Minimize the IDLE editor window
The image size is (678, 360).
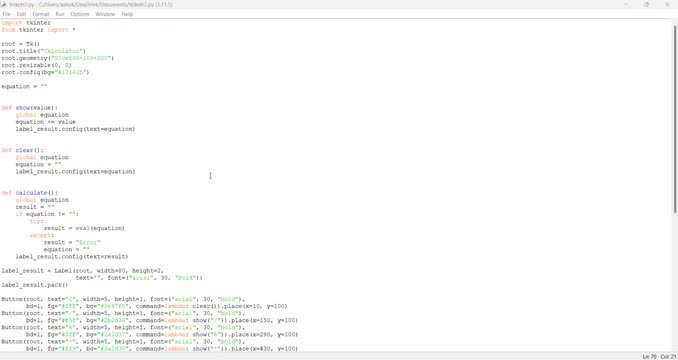pos(626,4)
